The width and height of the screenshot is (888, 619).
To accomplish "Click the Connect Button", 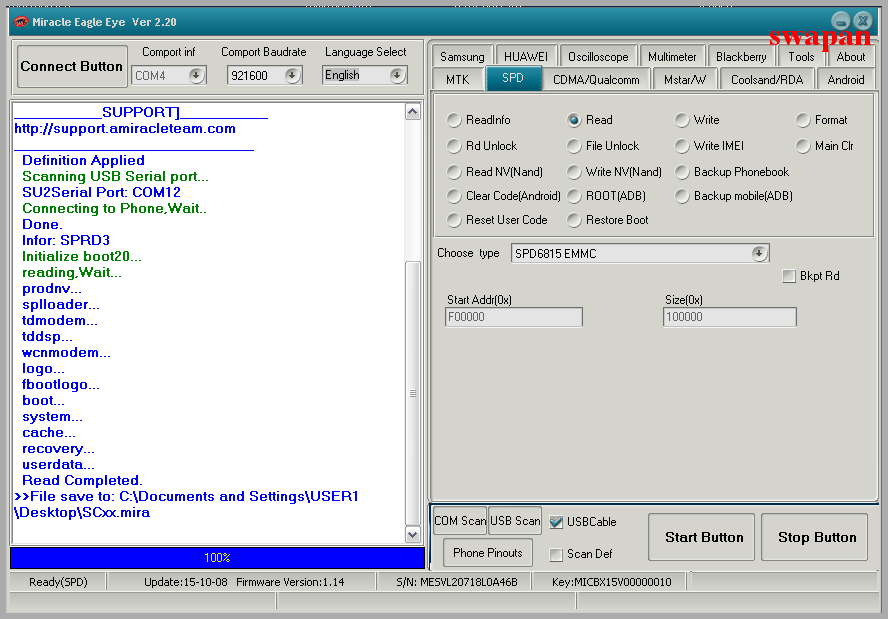I will coord(72,66).
